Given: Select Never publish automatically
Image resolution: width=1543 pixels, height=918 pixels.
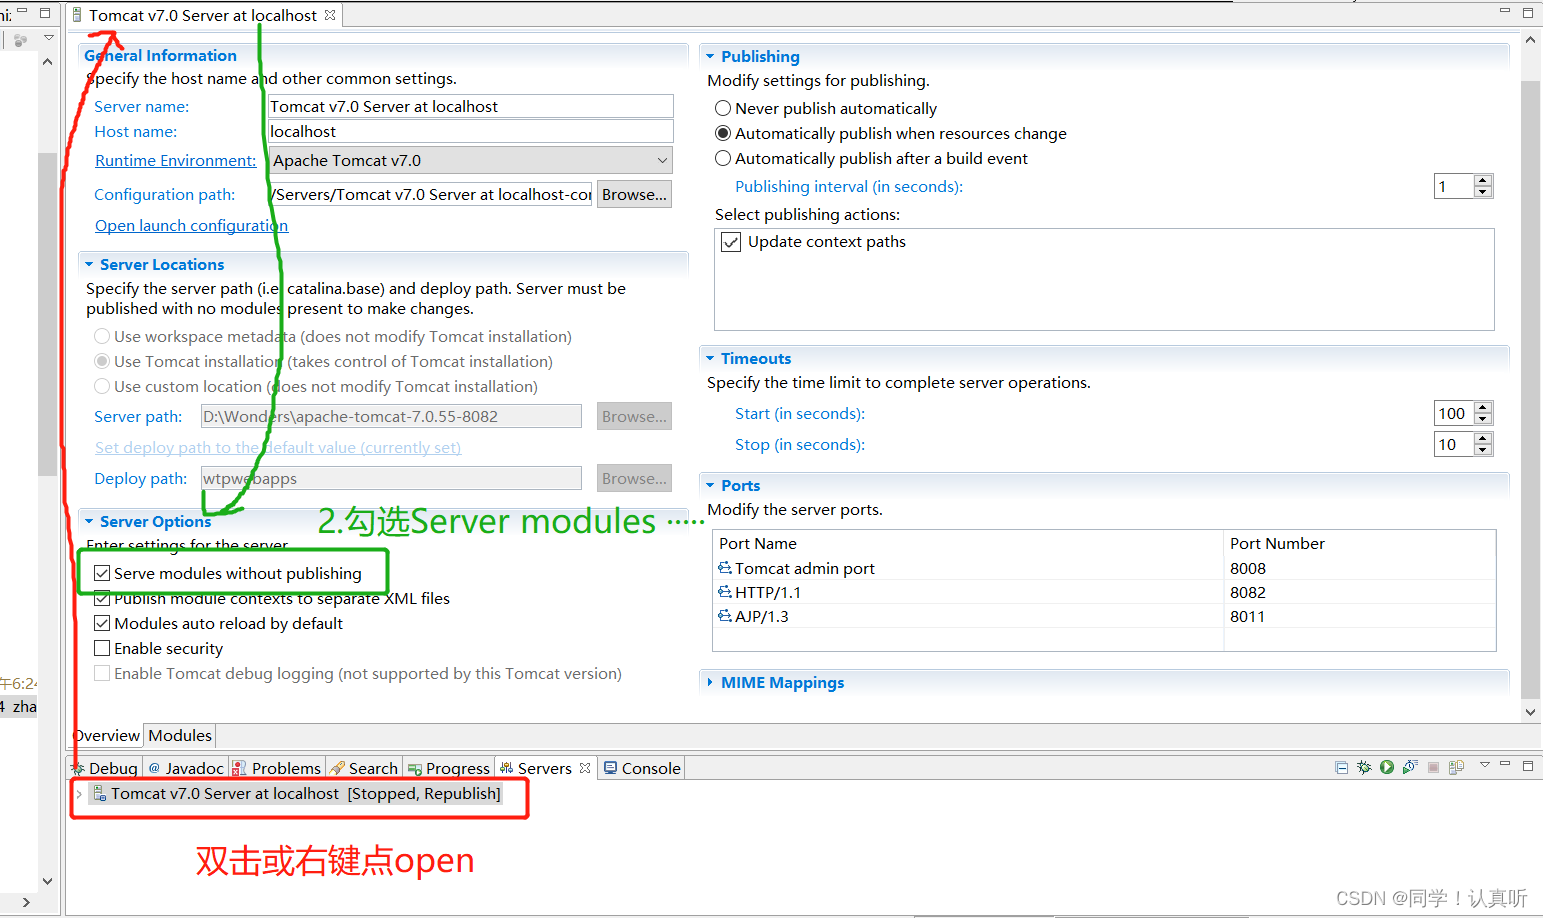Looking at the screenshot, I should click(x=723, y=108).
